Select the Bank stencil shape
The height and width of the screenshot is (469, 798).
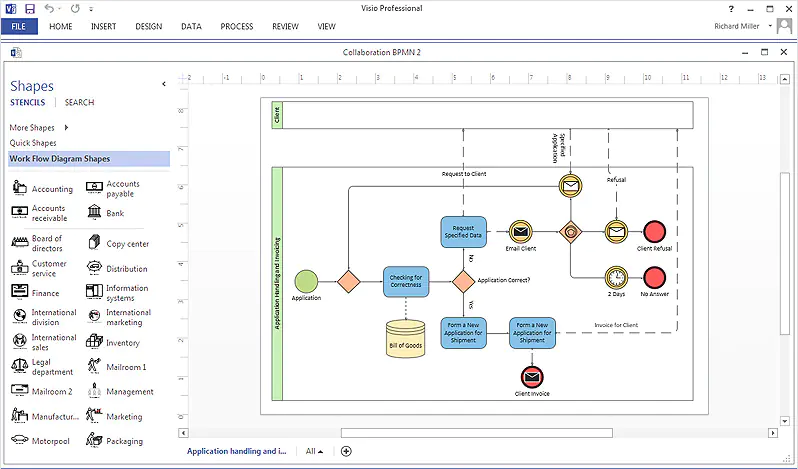(94, 212)
